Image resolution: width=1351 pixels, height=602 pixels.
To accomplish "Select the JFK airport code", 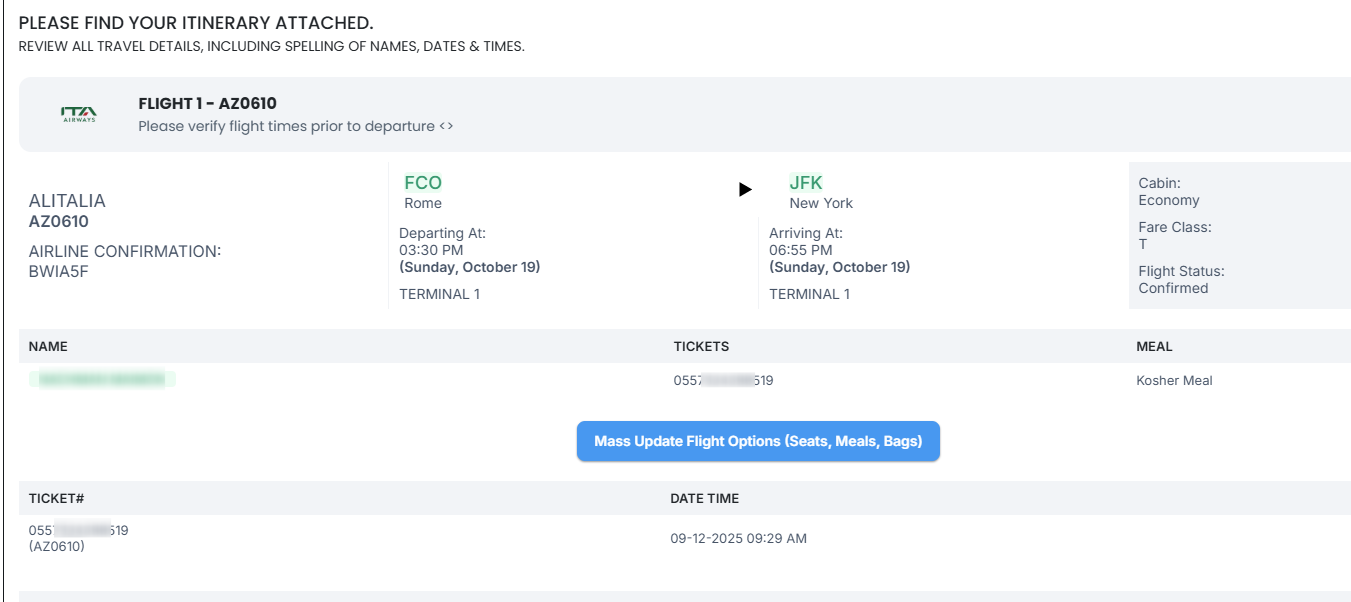I will 806,183.
